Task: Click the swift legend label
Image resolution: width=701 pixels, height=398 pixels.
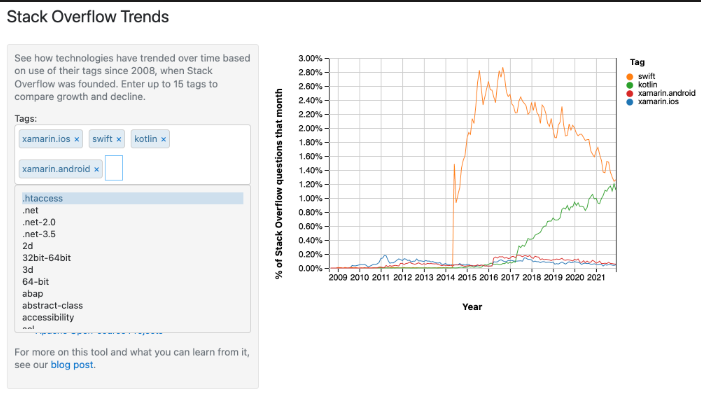Action: (646, 76)
